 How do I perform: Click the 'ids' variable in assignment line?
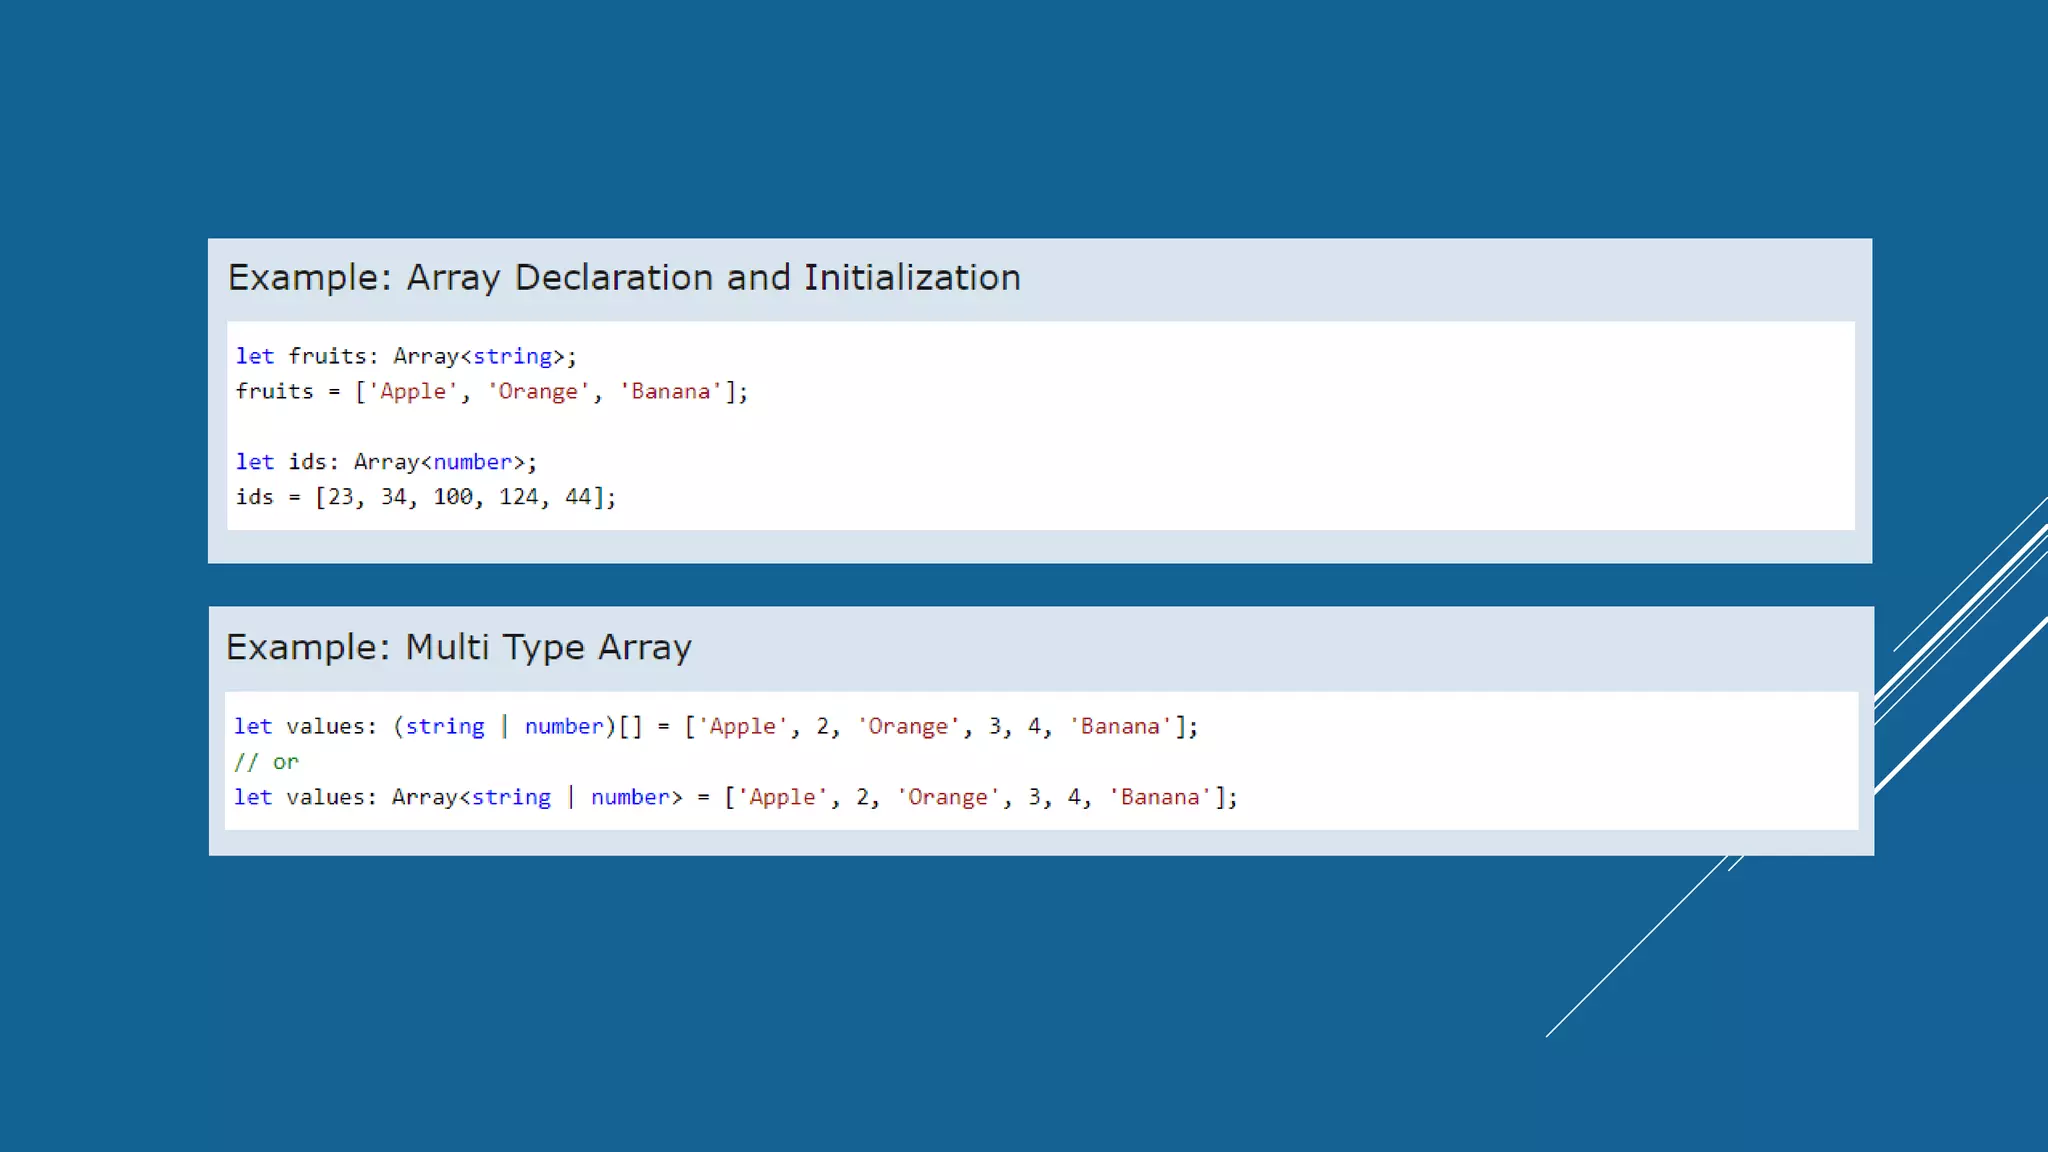click(254, 497)
